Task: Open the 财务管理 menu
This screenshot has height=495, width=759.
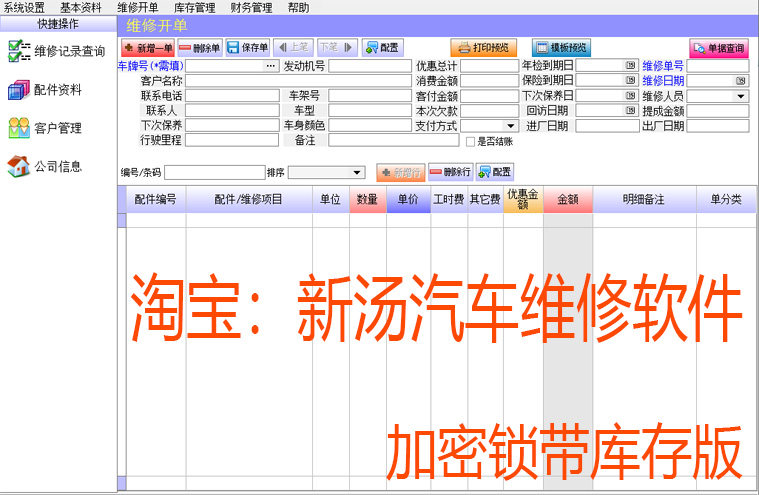Action: point(251,7)
